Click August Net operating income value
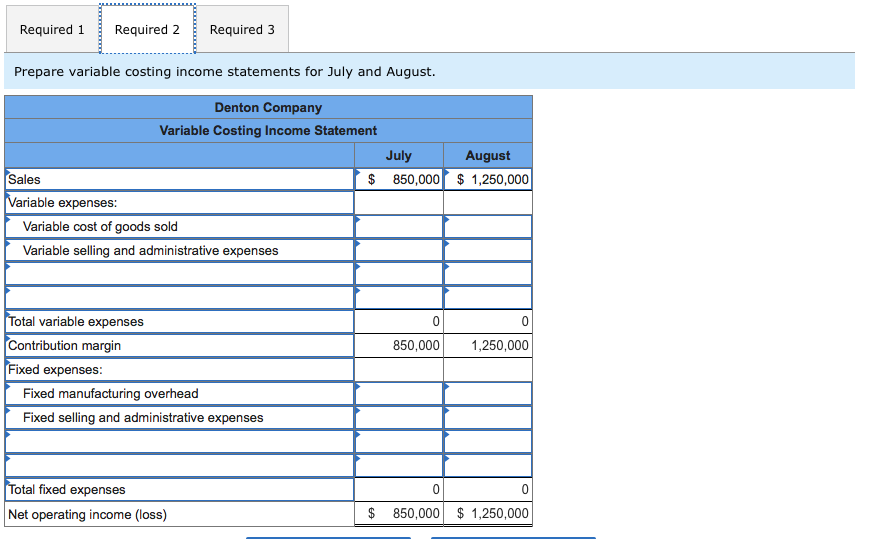This screenshot has height=539, width=891. coord(488,513)
